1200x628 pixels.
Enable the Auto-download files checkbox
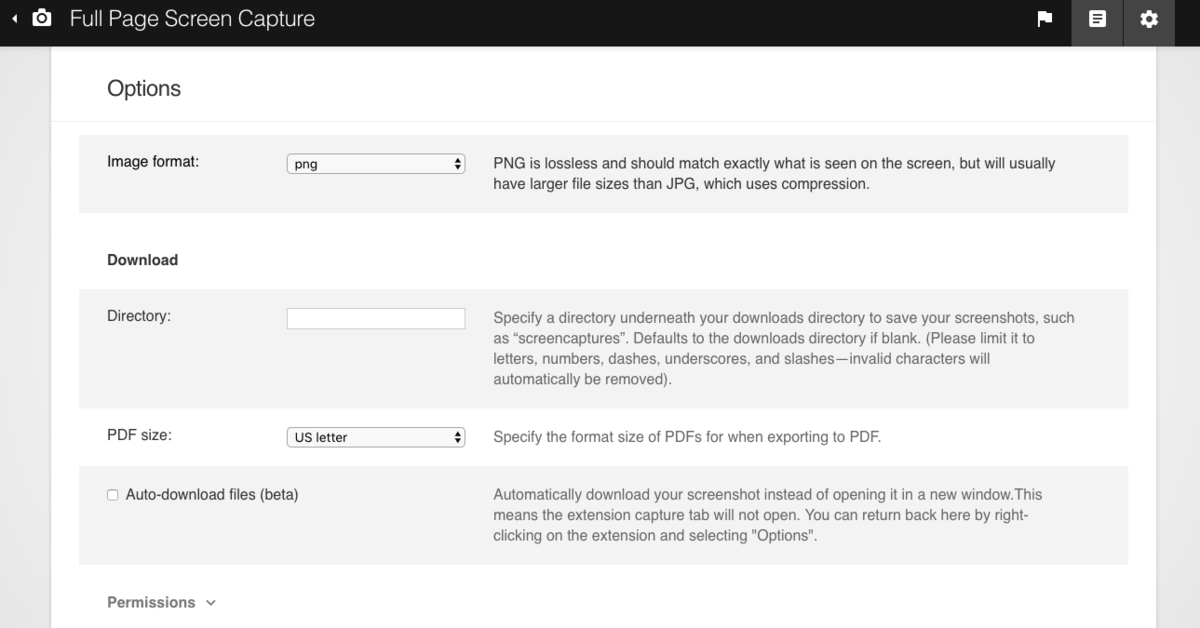[x=113, y=495]
